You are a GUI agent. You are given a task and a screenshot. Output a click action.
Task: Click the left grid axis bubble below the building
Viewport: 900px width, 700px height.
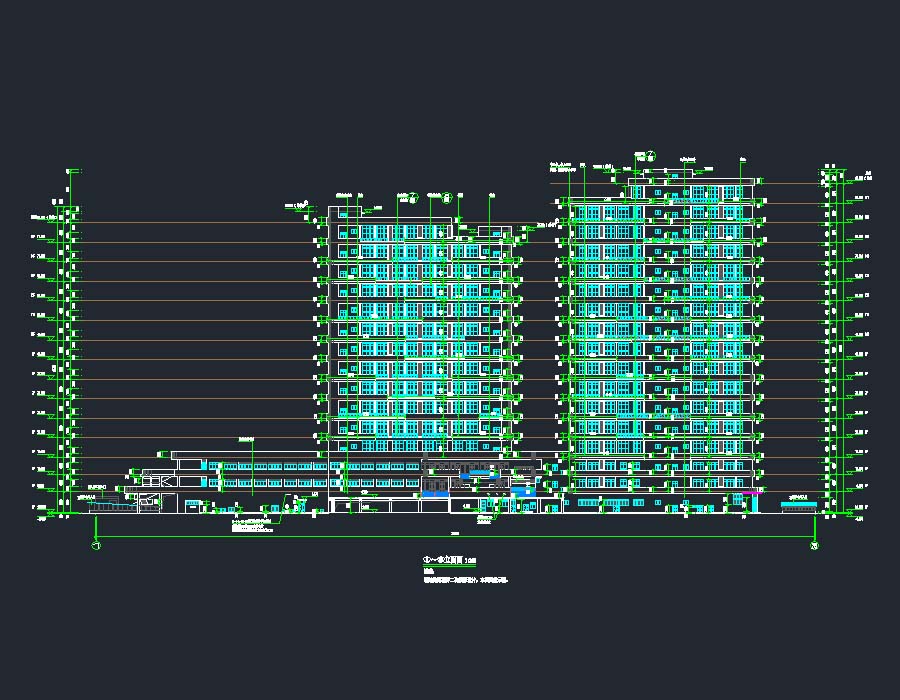pos(96,546)
